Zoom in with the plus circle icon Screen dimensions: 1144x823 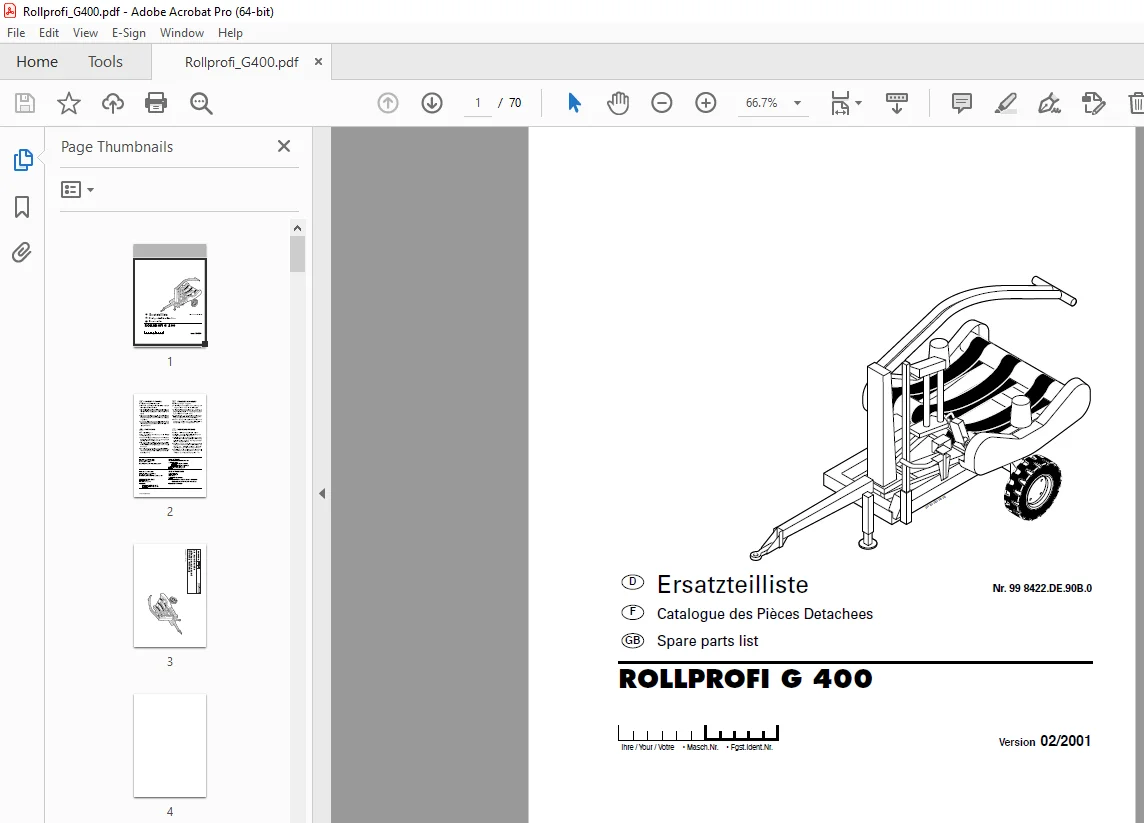706,103
